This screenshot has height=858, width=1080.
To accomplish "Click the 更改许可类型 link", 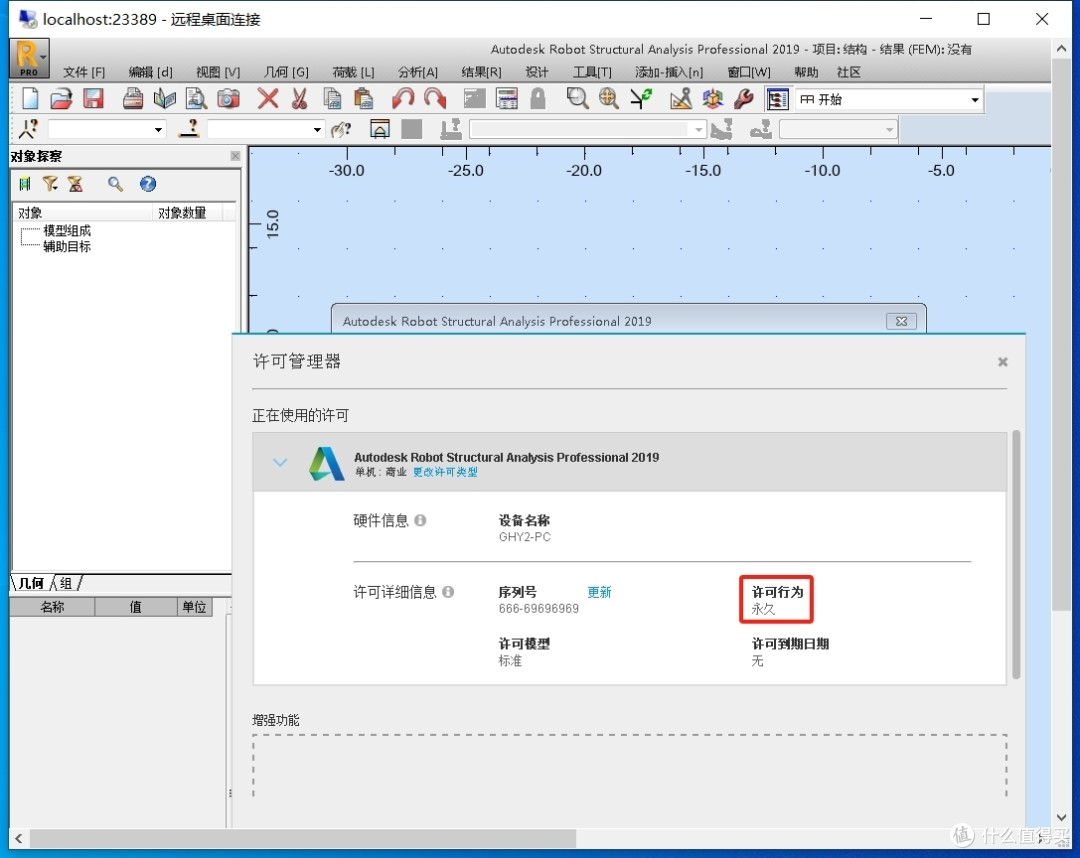I will pos(445,472).
